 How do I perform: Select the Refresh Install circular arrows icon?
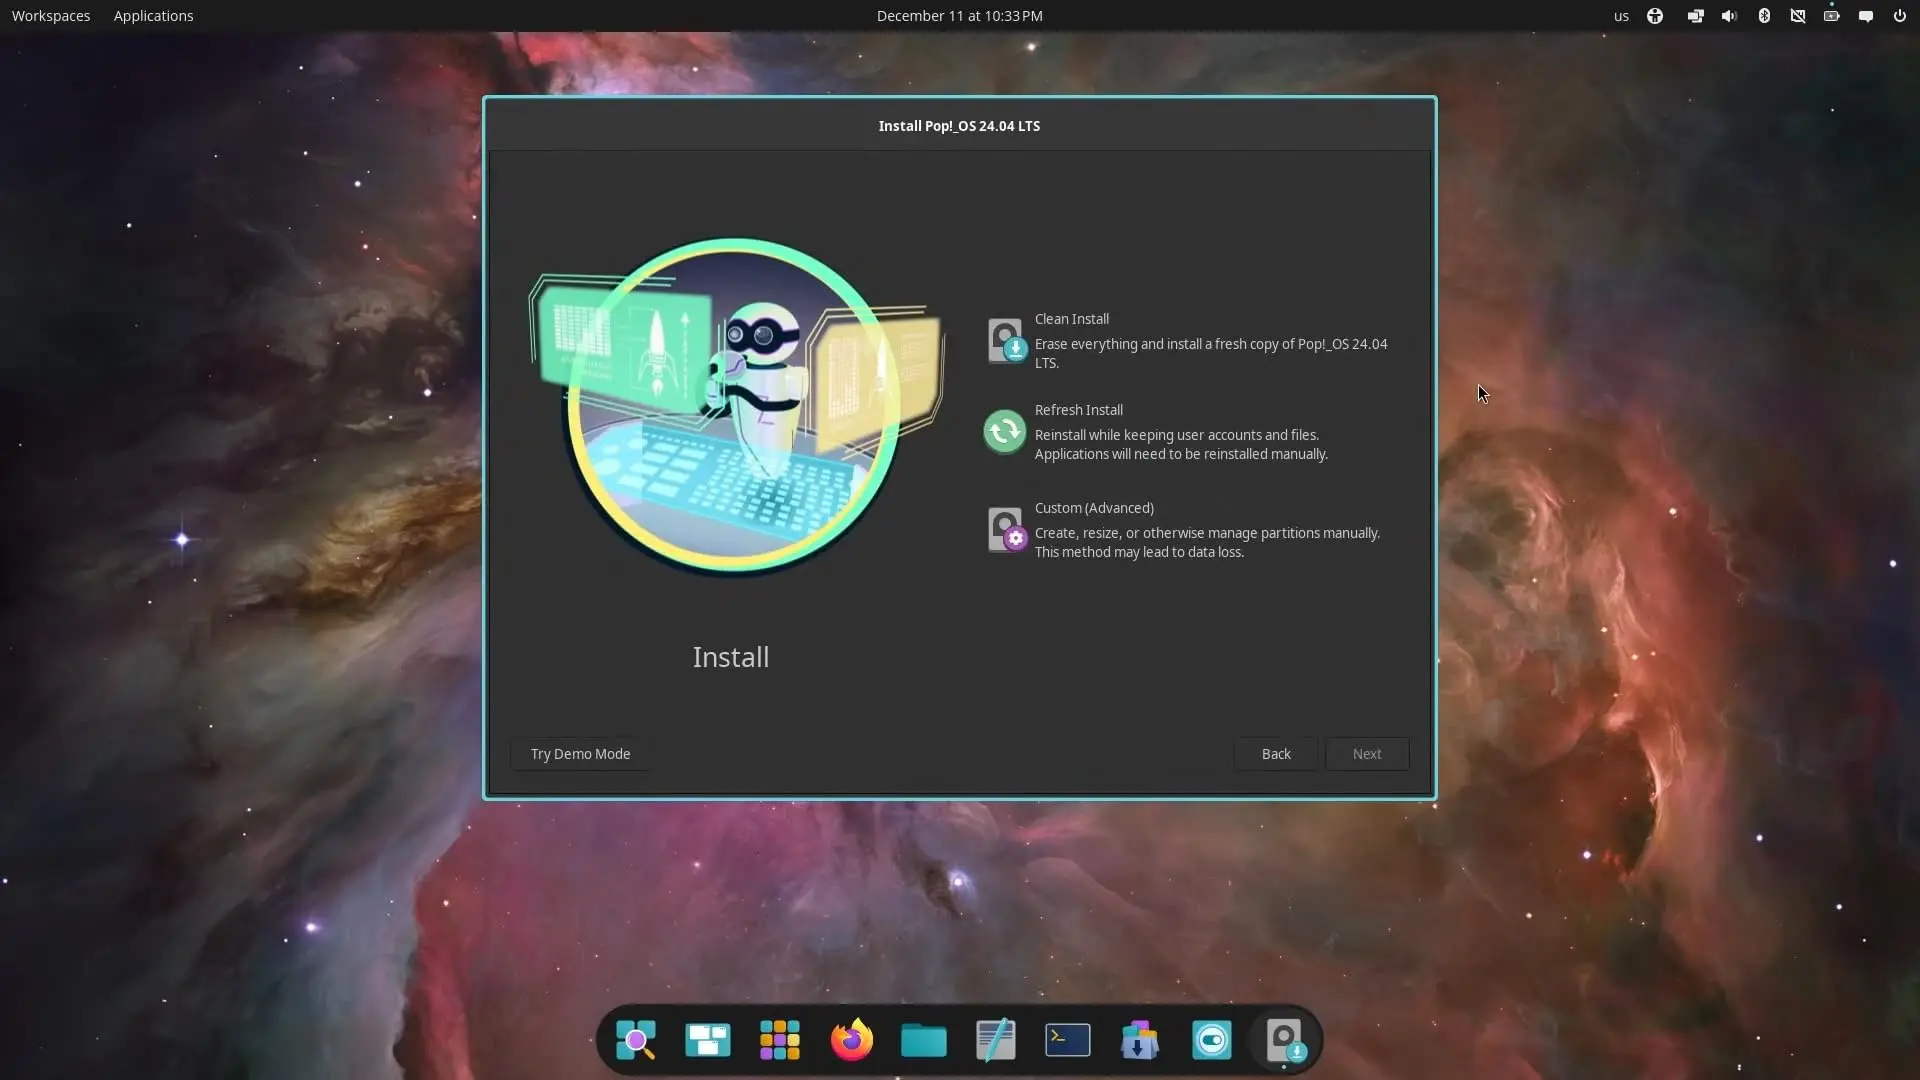tap(1005, 432)
